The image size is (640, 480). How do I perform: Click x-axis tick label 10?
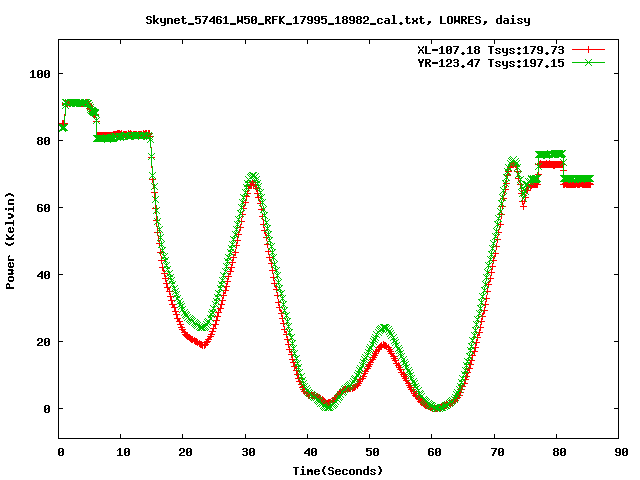(123, 452)
